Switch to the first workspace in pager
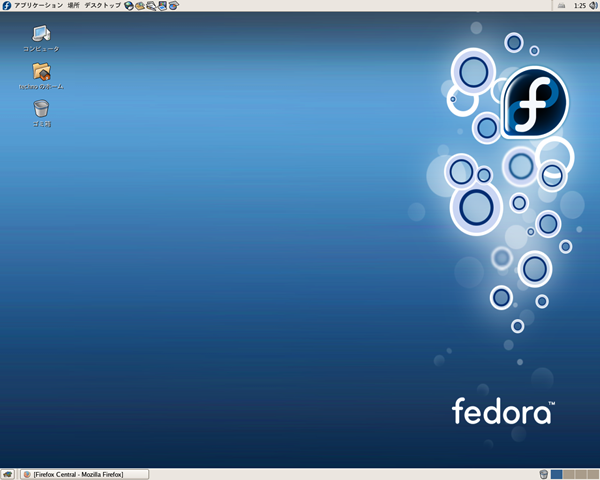Screen dimensions: 600x480 point(557,474)
